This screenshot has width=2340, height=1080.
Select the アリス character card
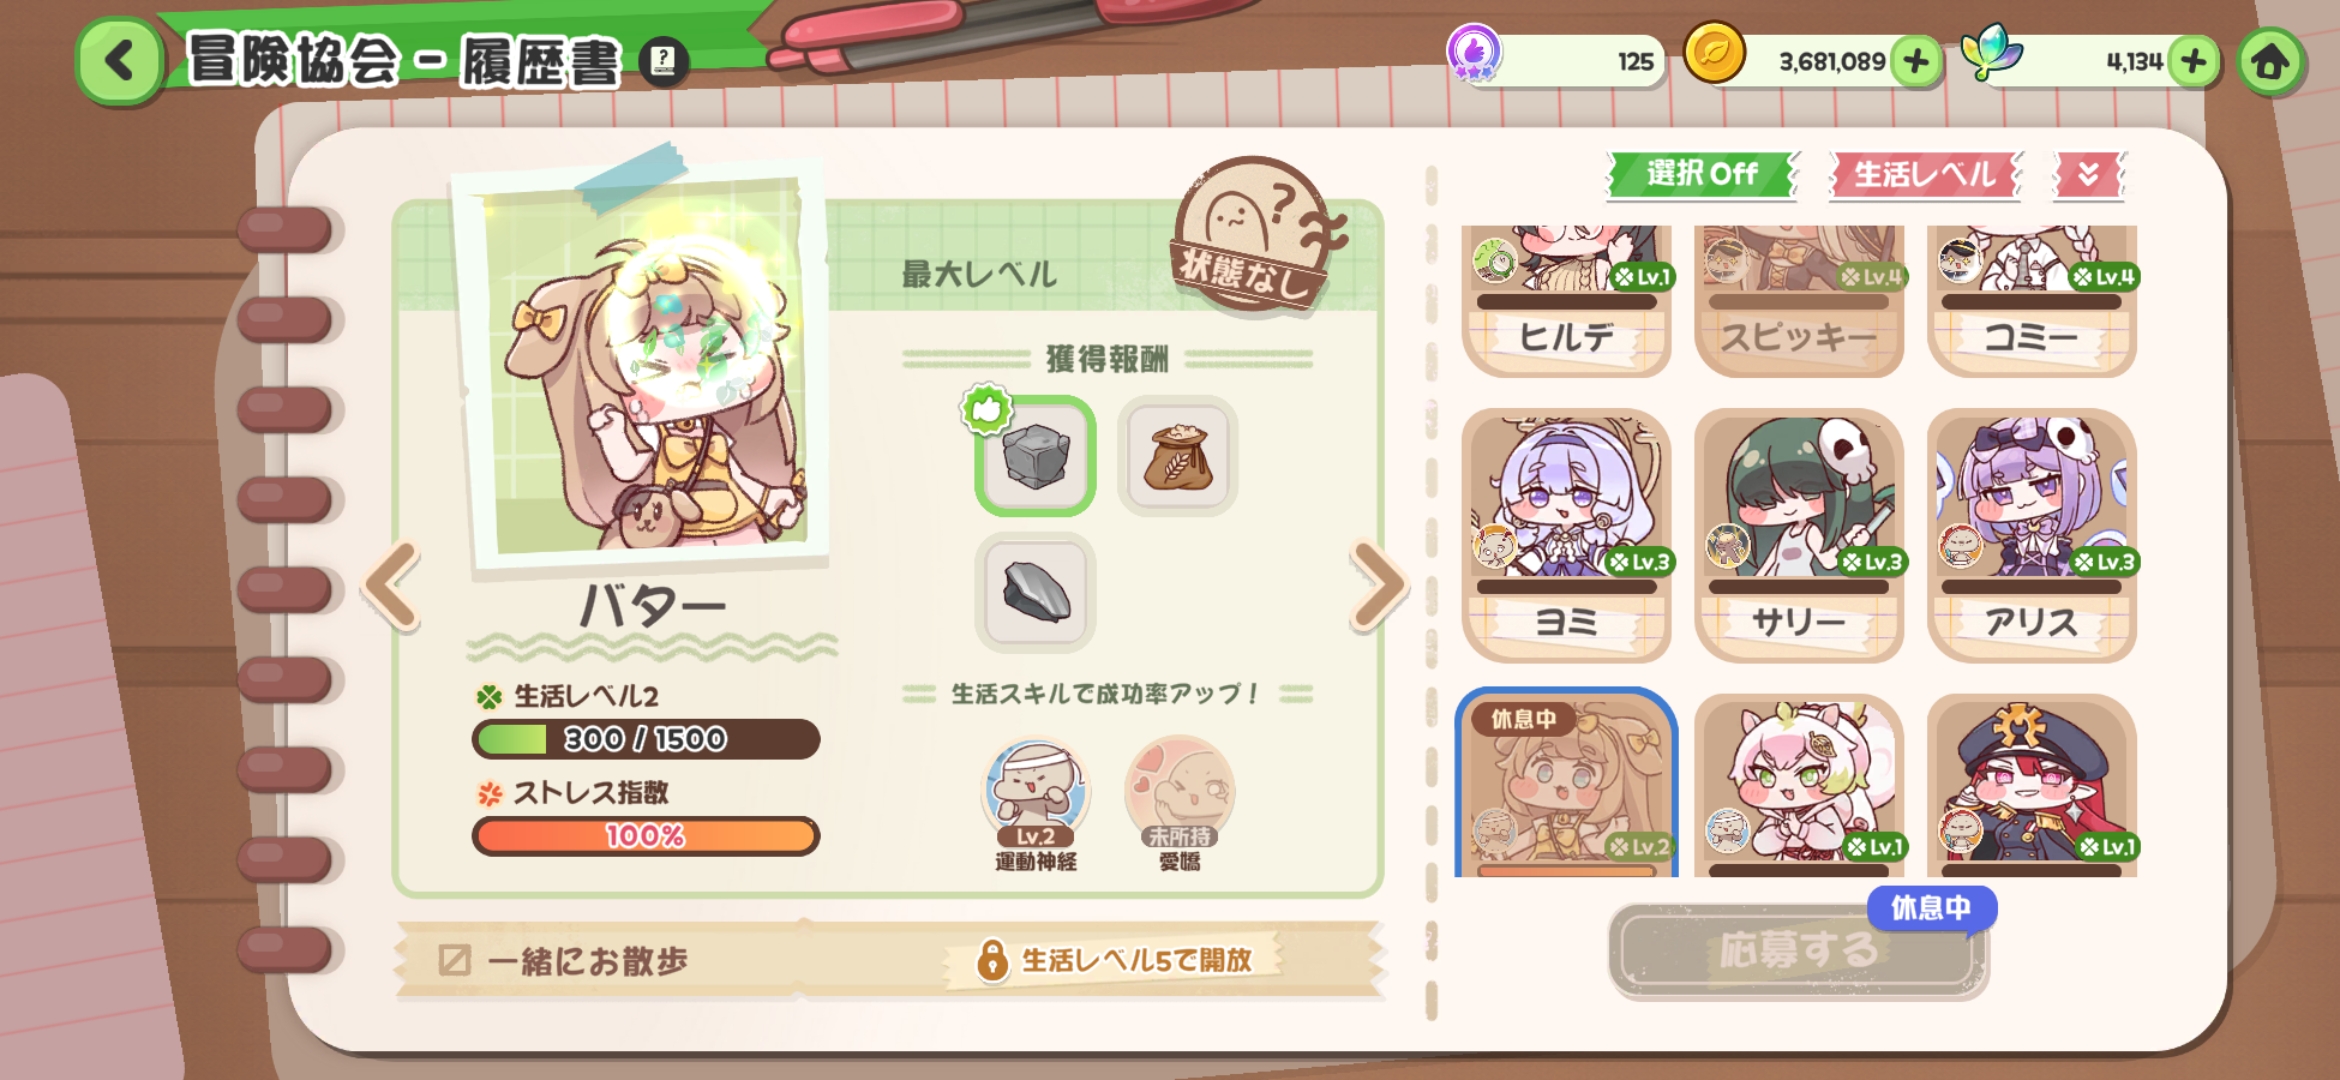click(2031, 535)
